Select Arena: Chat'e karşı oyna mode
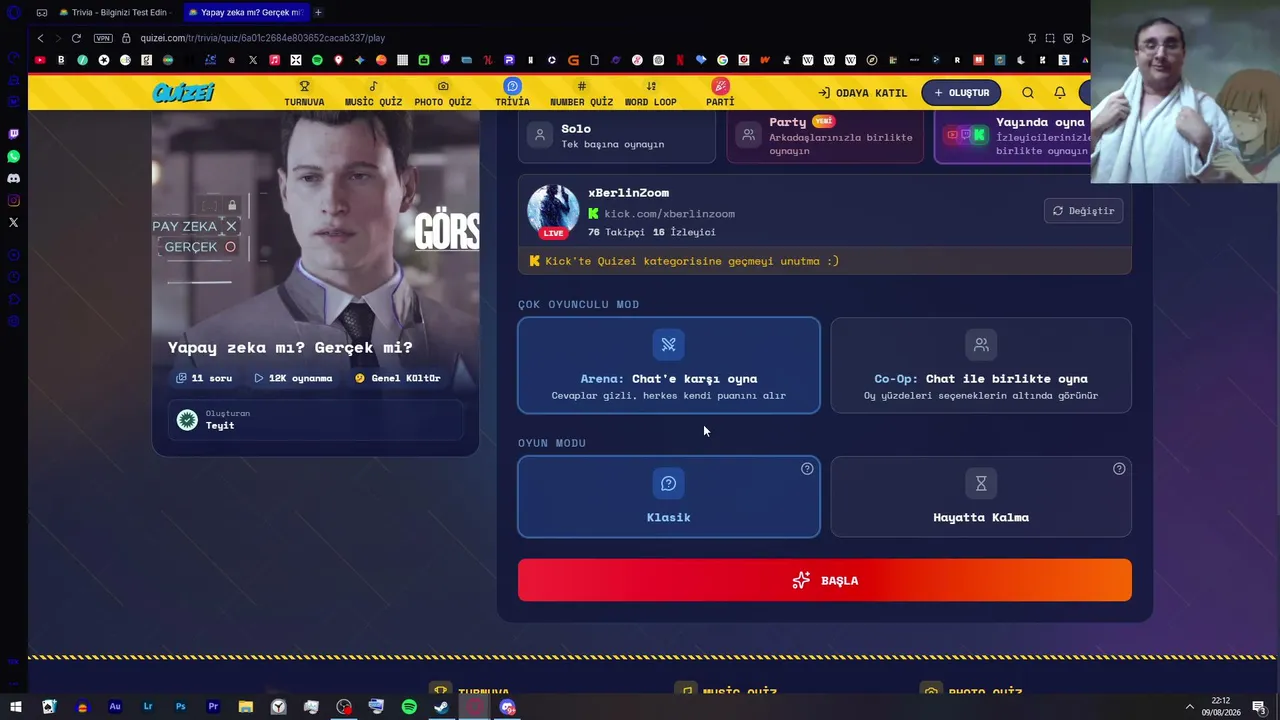The image size is (1280, 720). tap(669, 365)
